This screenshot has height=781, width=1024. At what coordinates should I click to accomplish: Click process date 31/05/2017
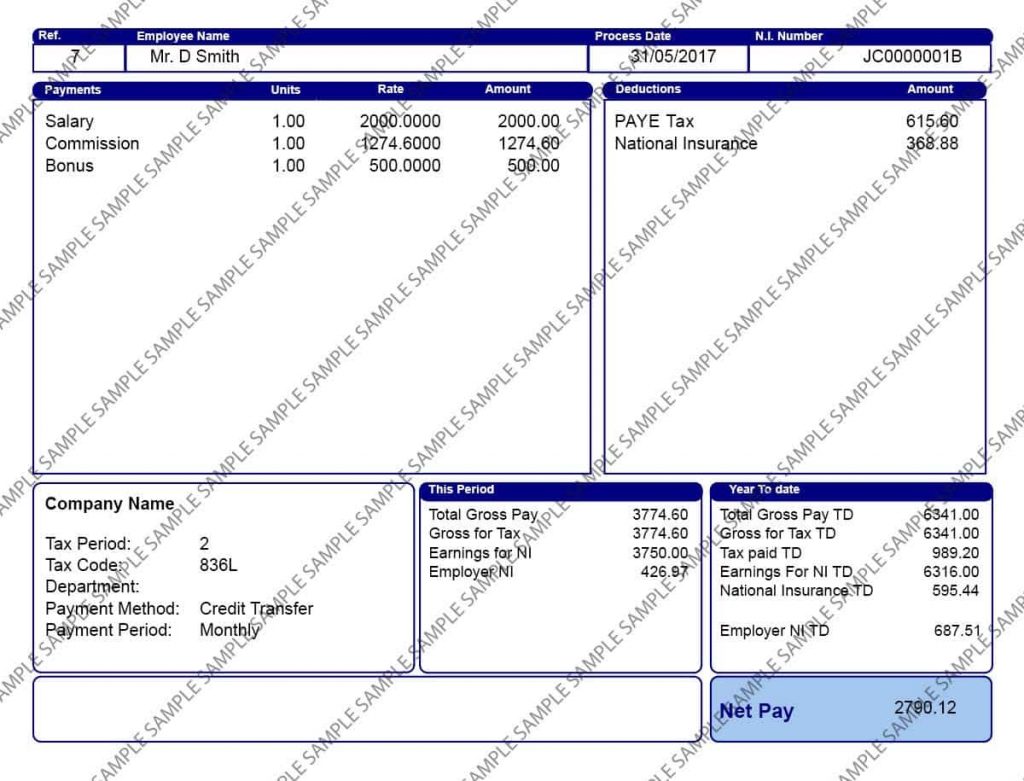click(x=673, y=57)
